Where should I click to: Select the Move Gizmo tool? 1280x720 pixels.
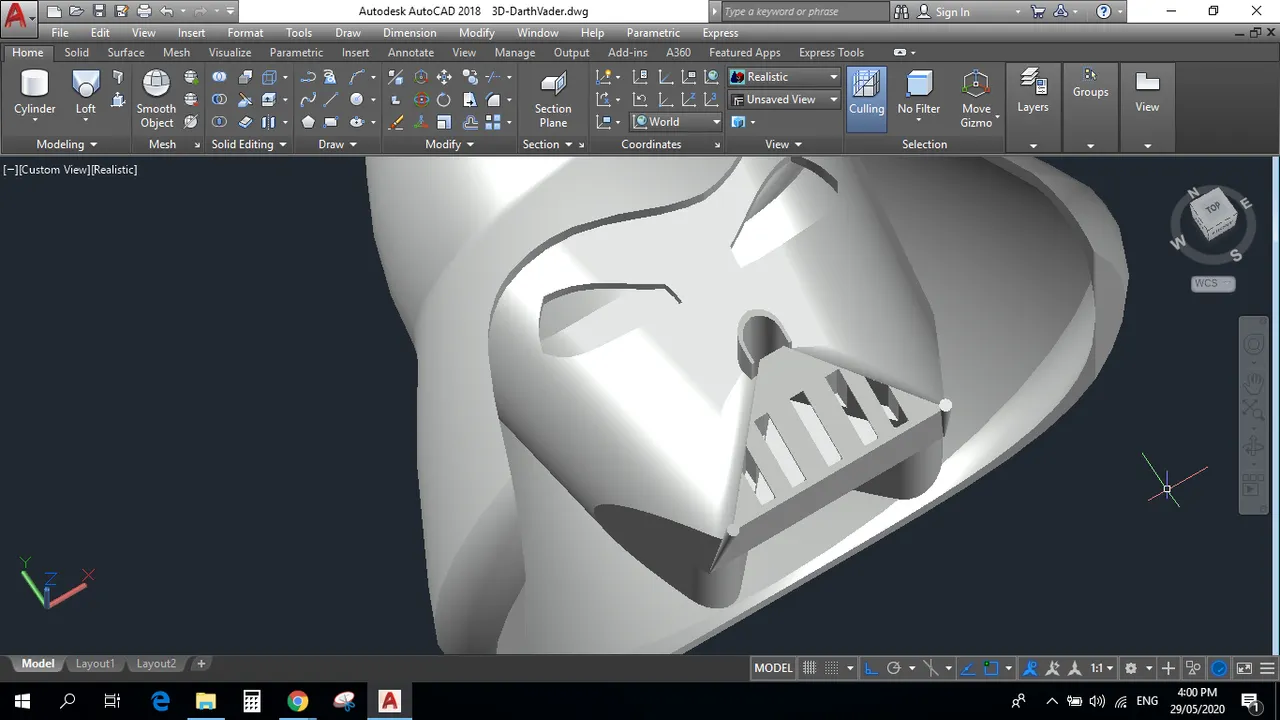point(976,99)
